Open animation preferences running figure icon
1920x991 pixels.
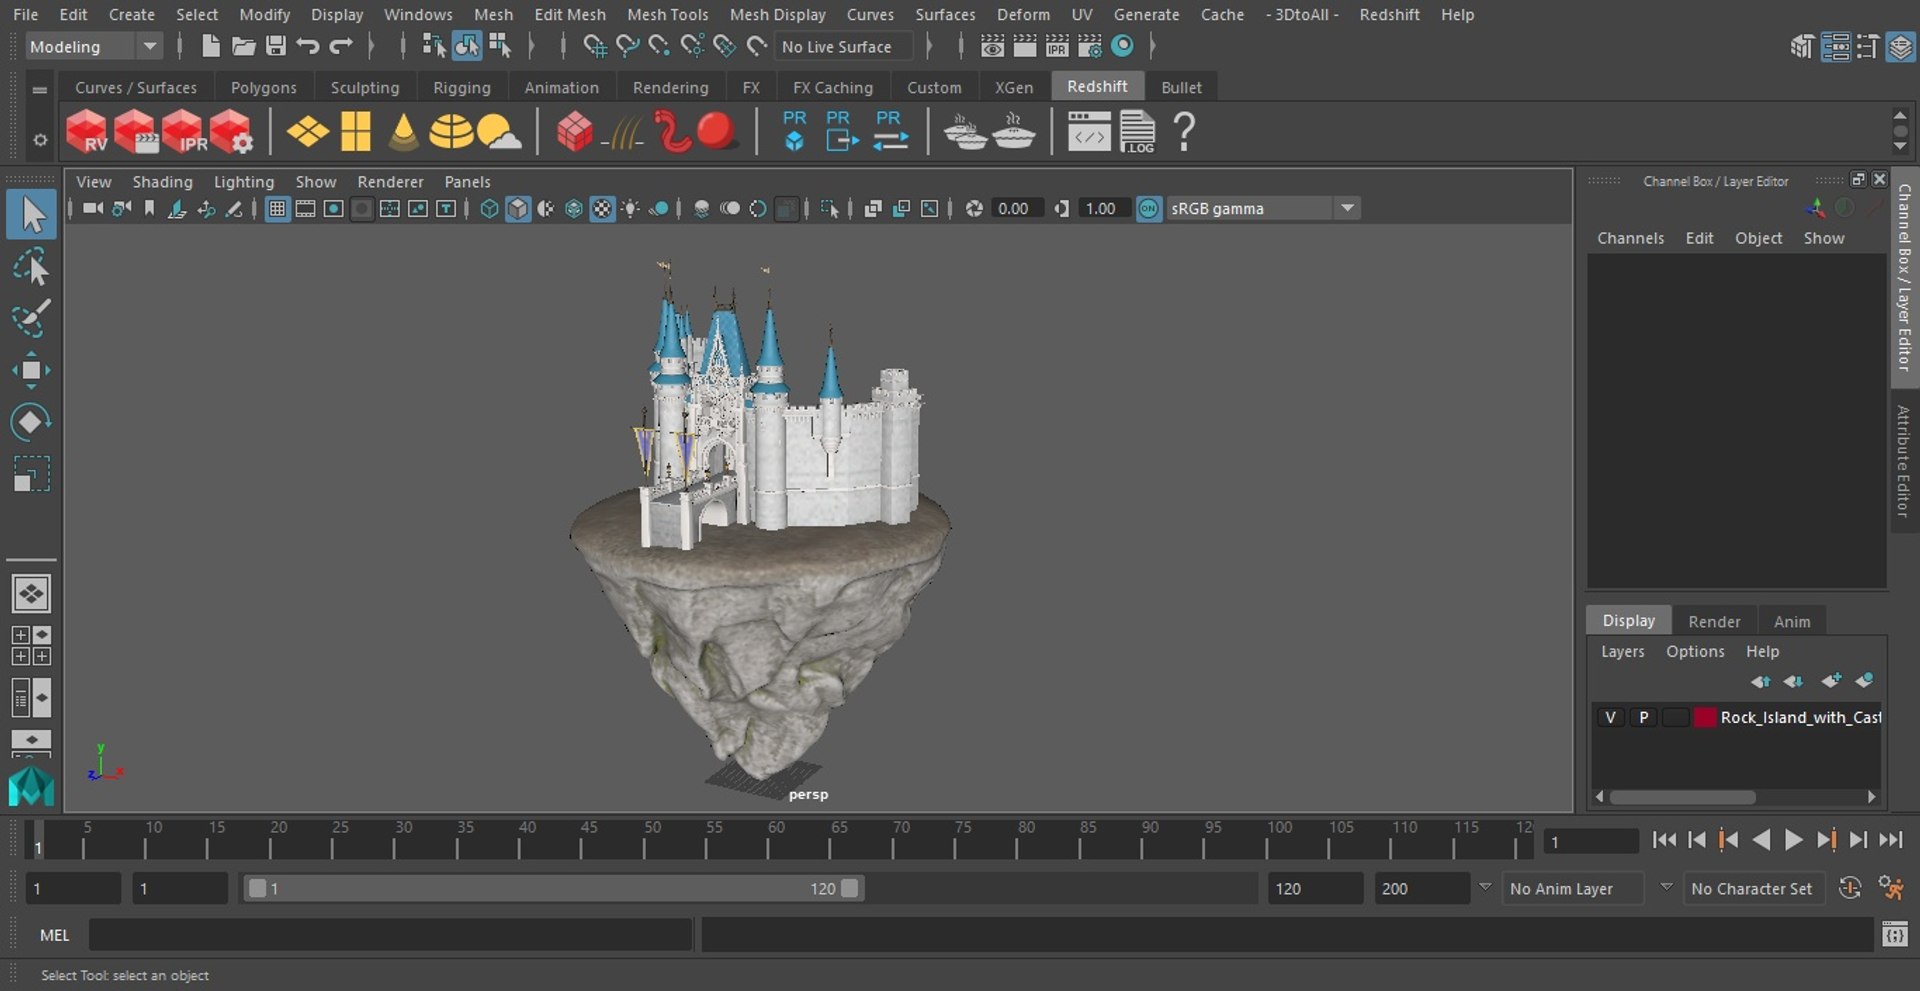[1890, 888]
